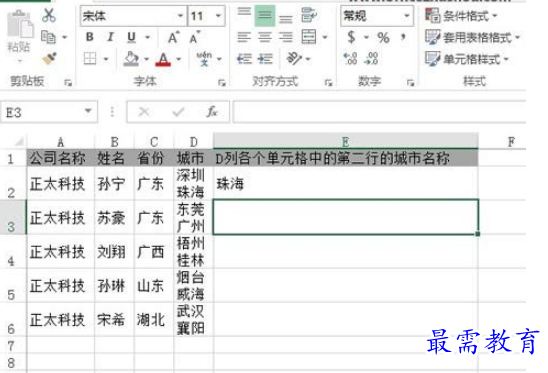The width and height of the screenshot is (548, 373).
Task: Open underline style dropdown arrow
Action: click(147, 37)
